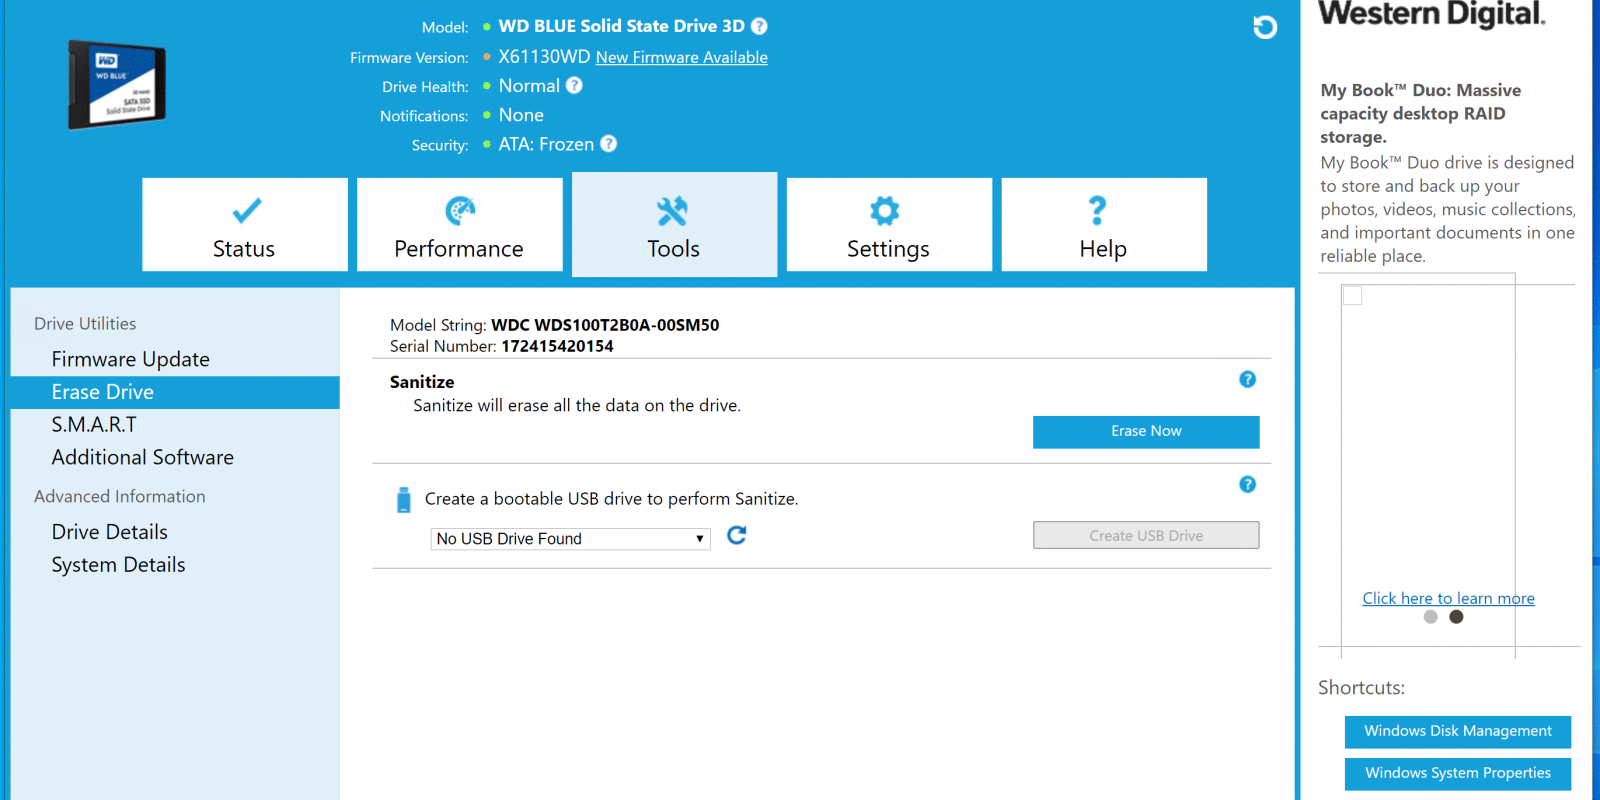
Task: Click the Click here to learn more link
Action: pyautogui.click(x=1448, y=598)
